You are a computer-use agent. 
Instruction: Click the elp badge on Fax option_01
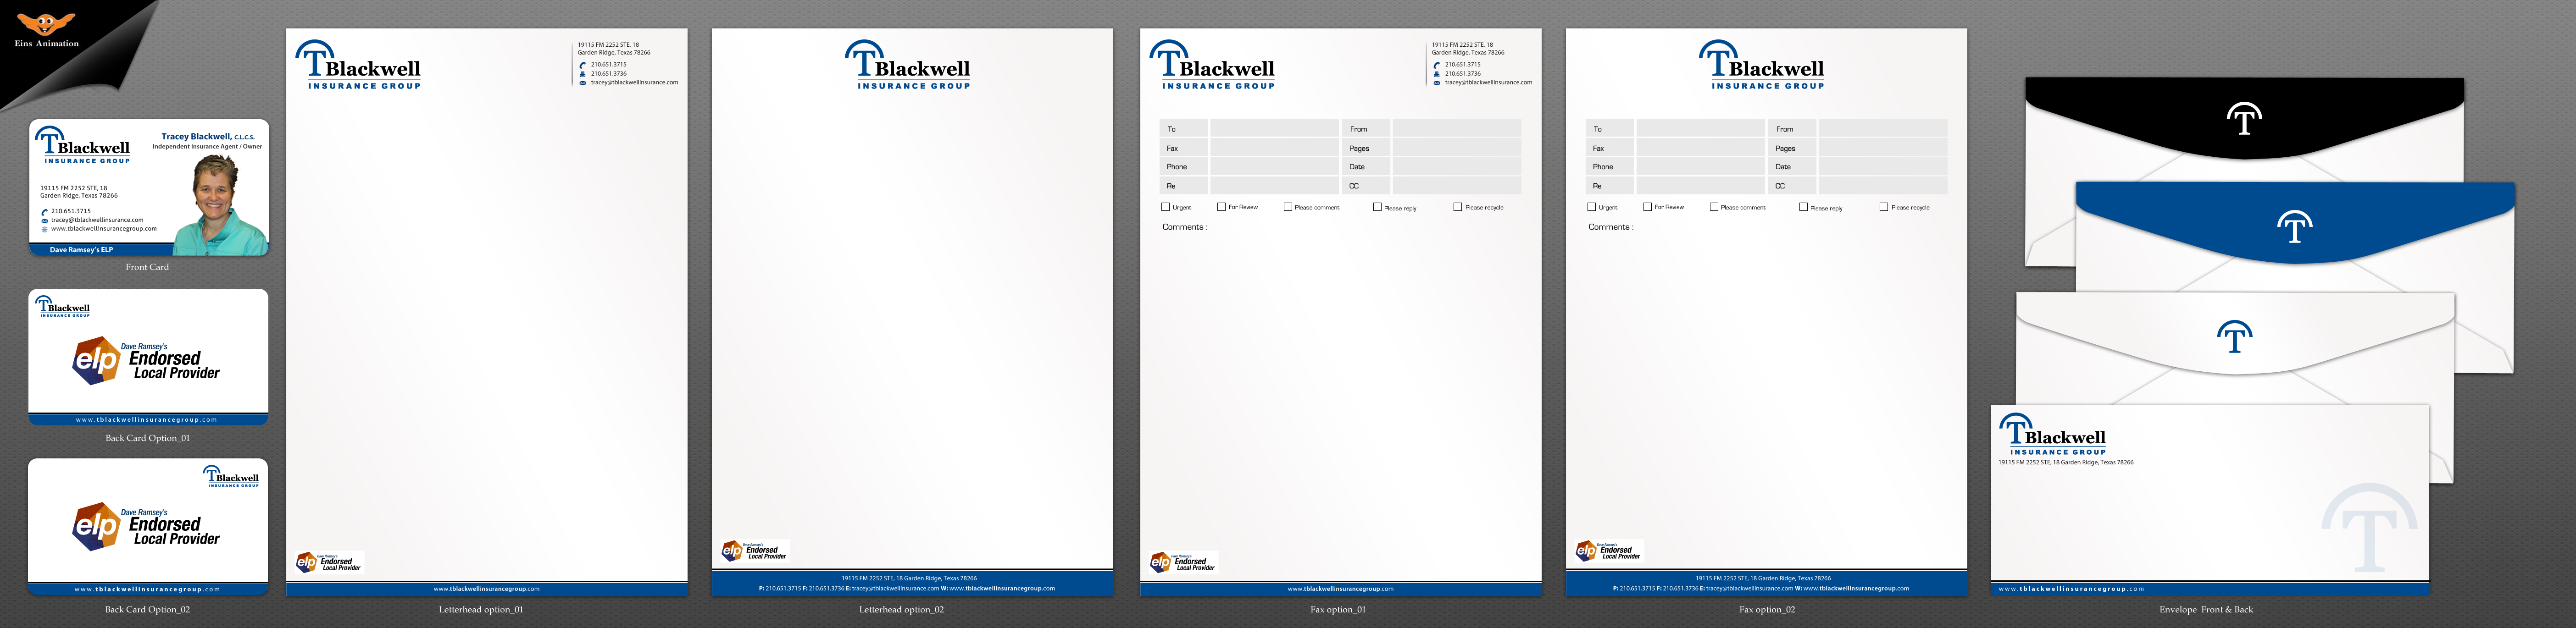click(1183, 562)
